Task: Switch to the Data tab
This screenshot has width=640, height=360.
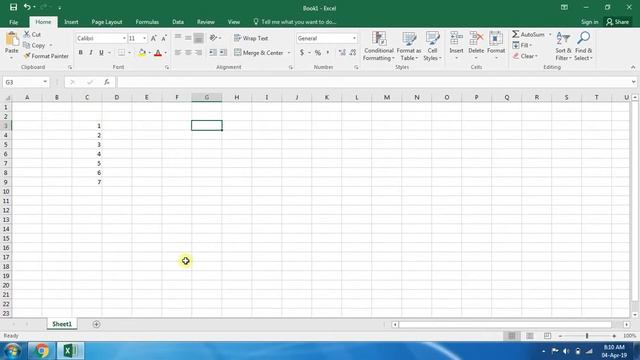Action: [178, 22]
